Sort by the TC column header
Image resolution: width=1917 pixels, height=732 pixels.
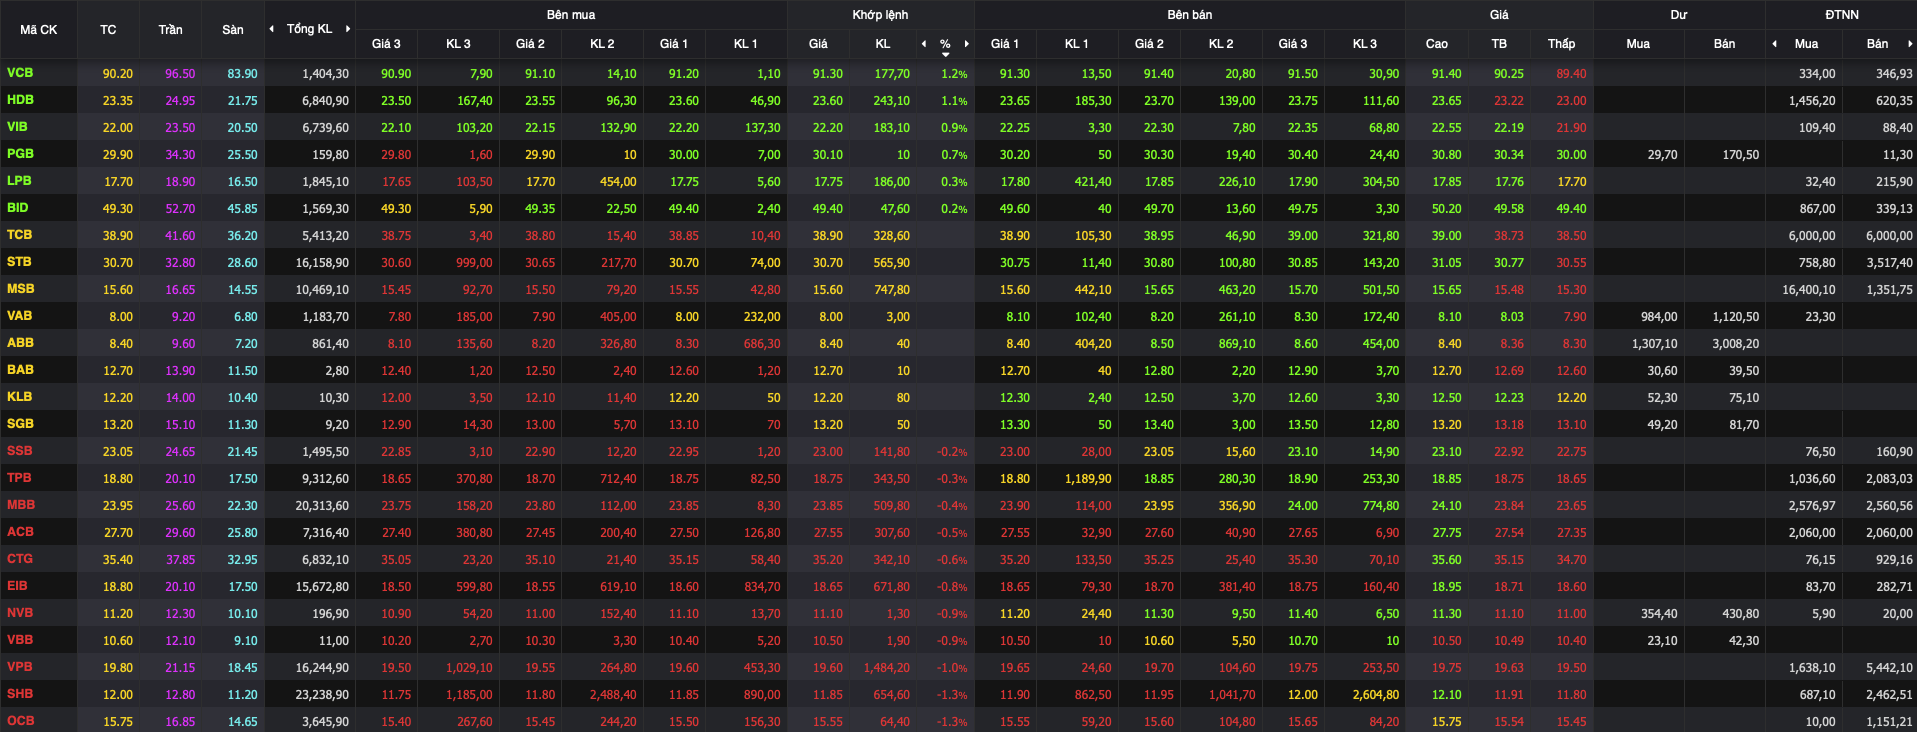108,30
